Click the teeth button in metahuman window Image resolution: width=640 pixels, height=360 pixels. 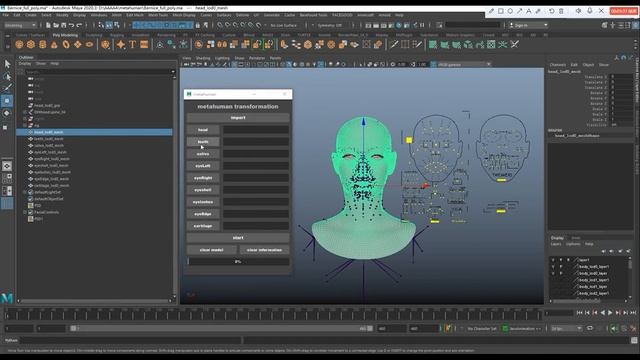point(203,142)
